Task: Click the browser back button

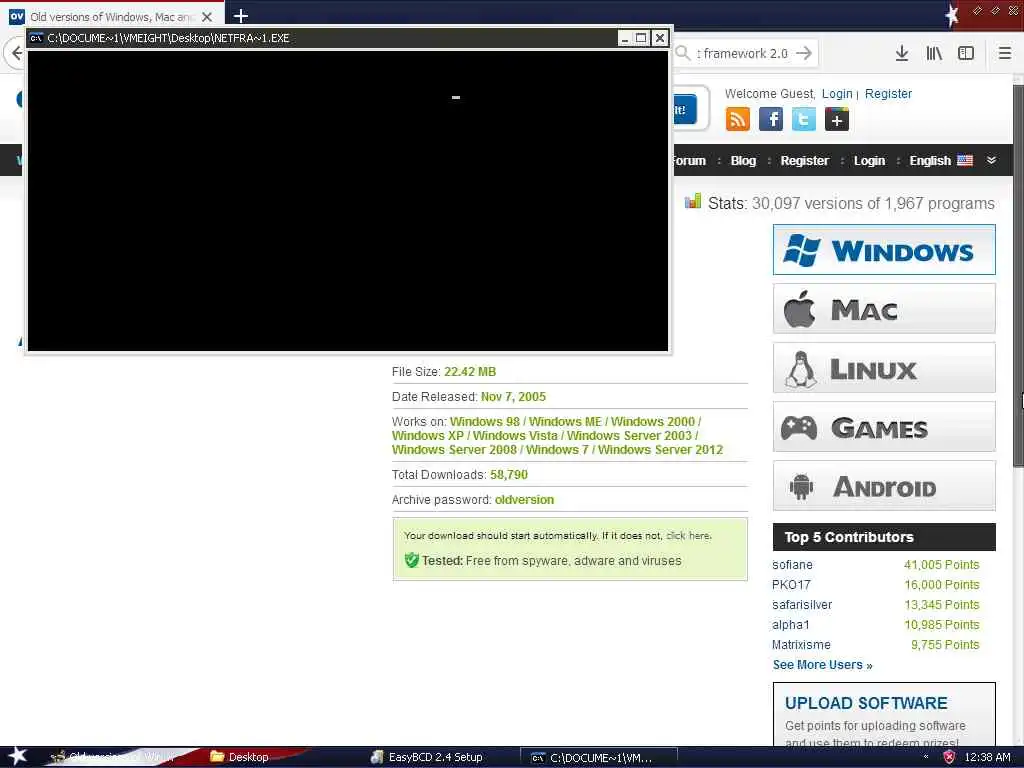Action: [x=16, y=54]
